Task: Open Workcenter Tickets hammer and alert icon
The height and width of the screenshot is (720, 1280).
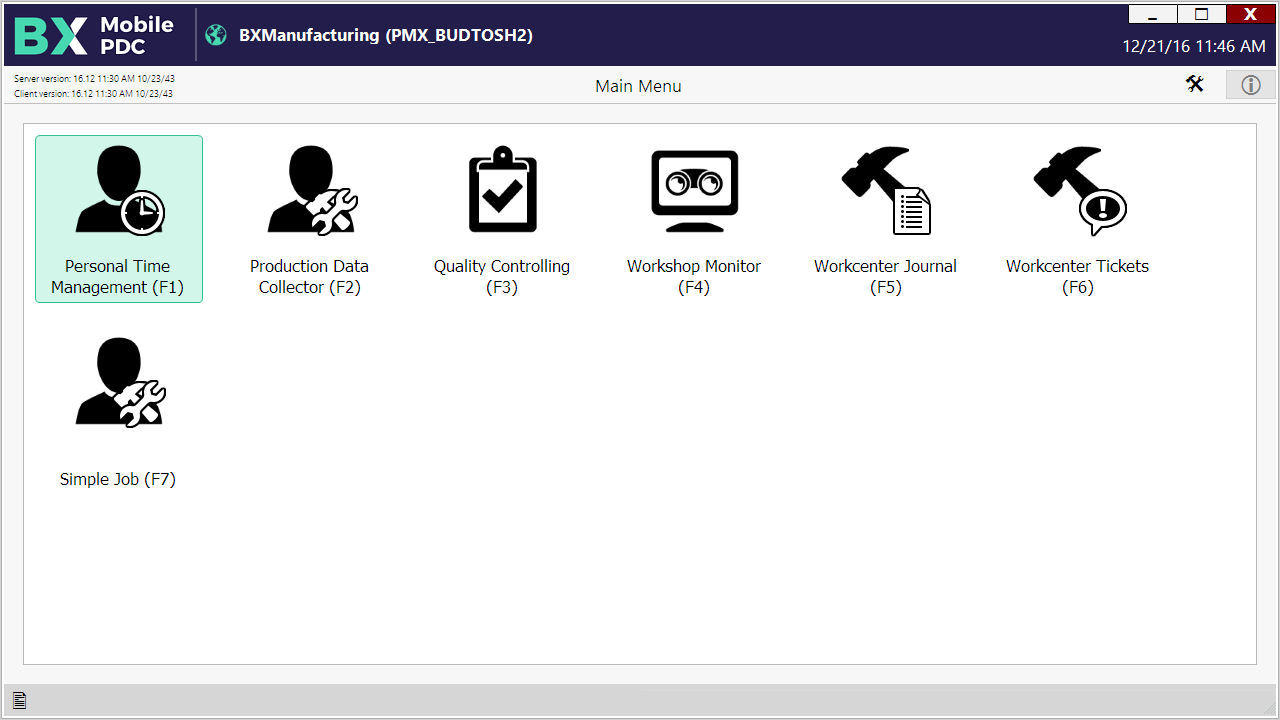Action: tap(1078, 191)
